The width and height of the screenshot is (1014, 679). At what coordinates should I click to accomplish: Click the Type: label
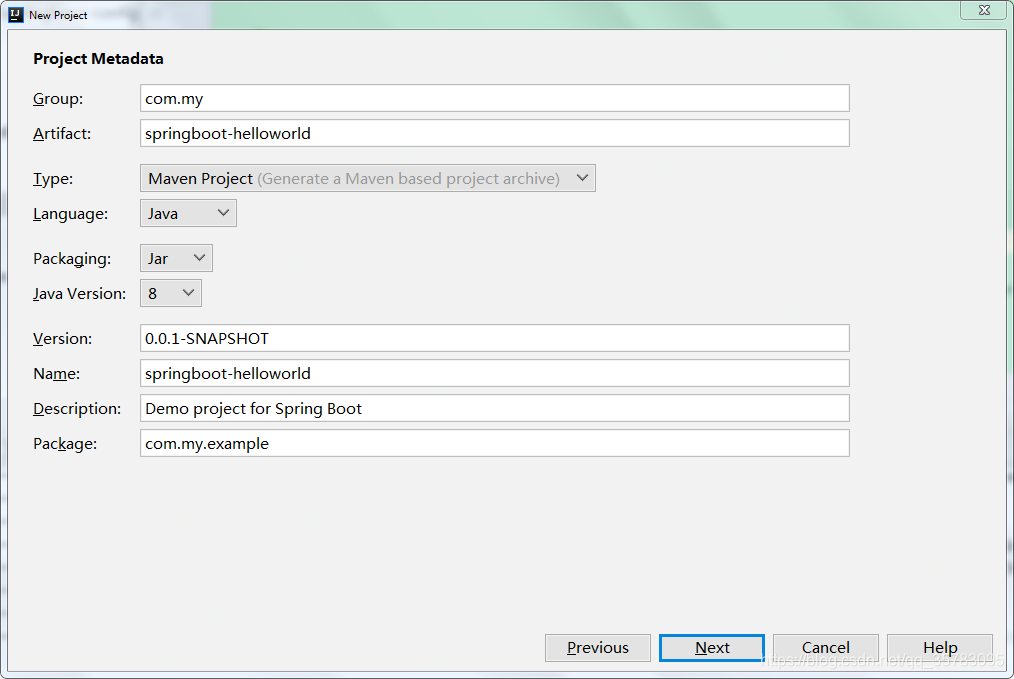pos(53,179)
